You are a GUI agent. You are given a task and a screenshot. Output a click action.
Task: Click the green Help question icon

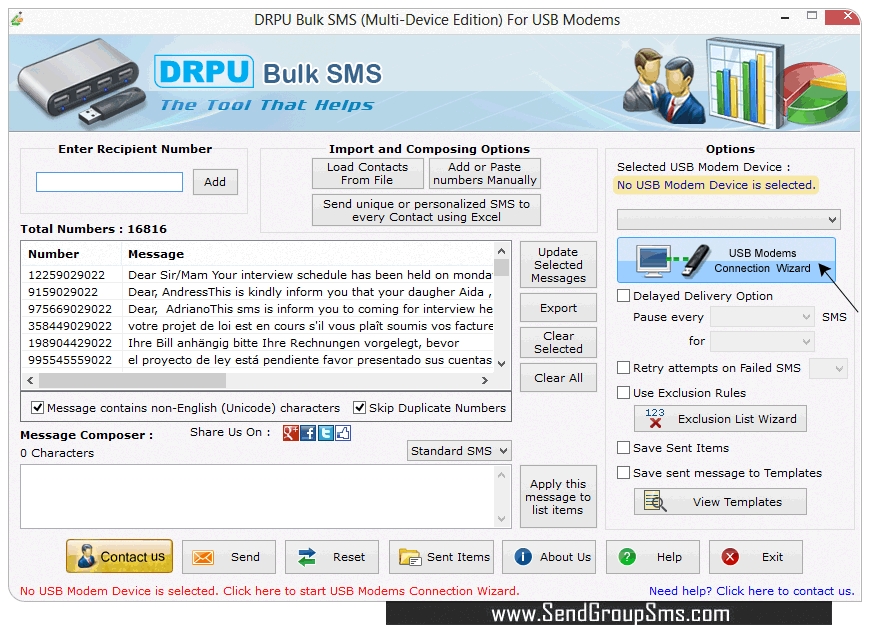(627, 556)
